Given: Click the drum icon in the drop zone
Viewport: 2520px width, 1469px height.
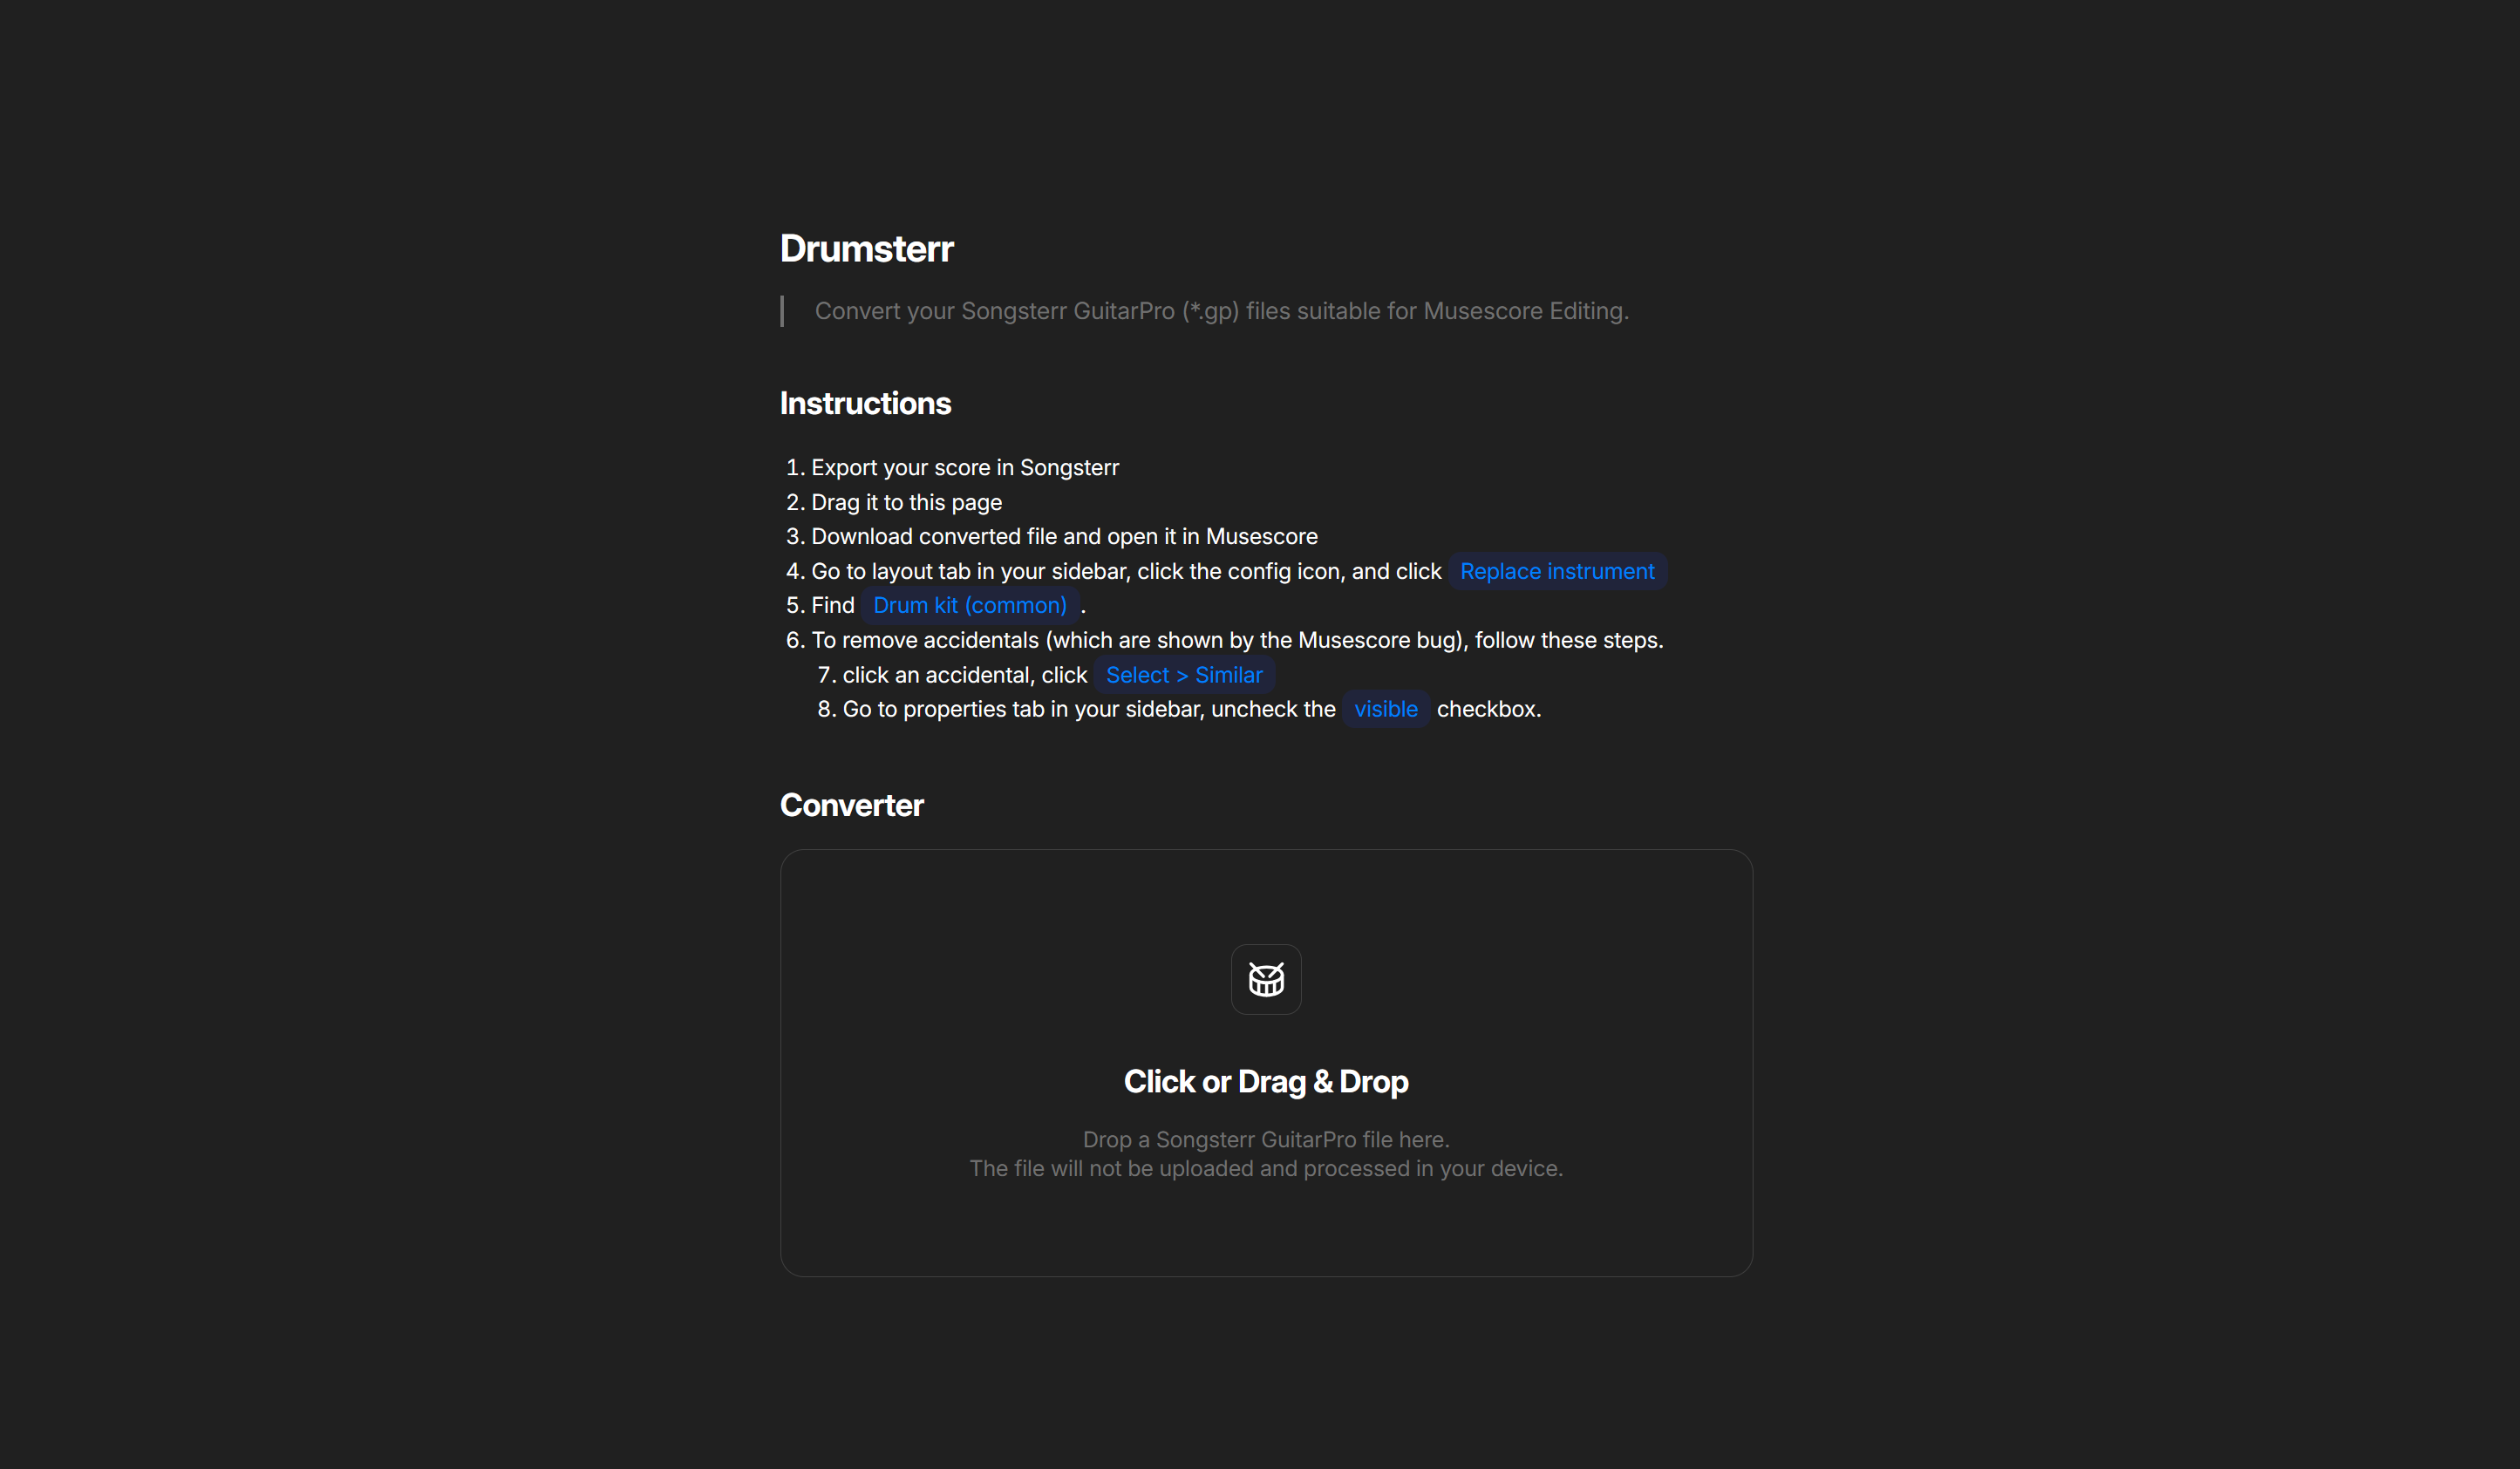Looking at the screenshot, I should (x=1266, y=979).
